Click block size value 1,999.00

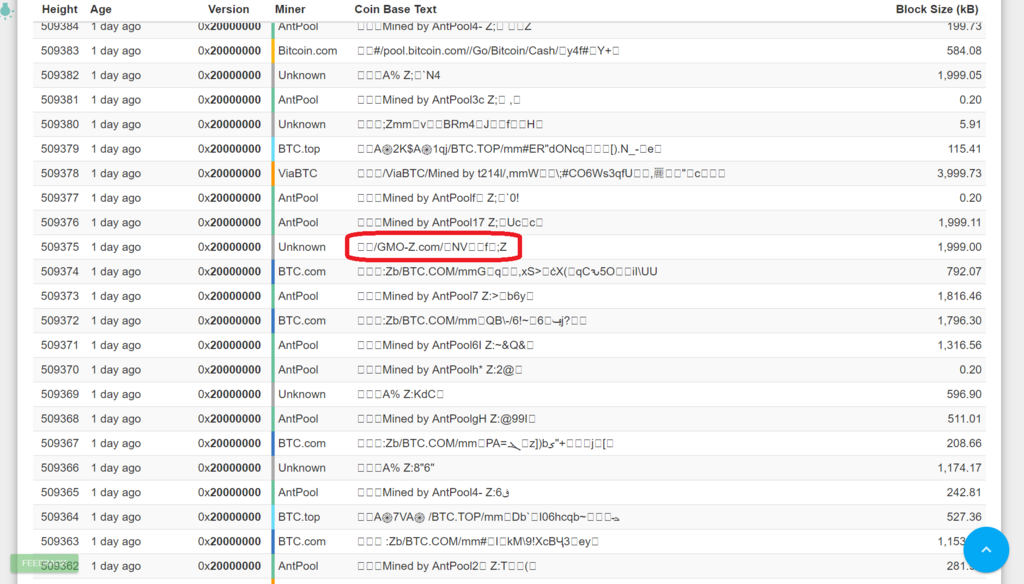tap(959, 247)
